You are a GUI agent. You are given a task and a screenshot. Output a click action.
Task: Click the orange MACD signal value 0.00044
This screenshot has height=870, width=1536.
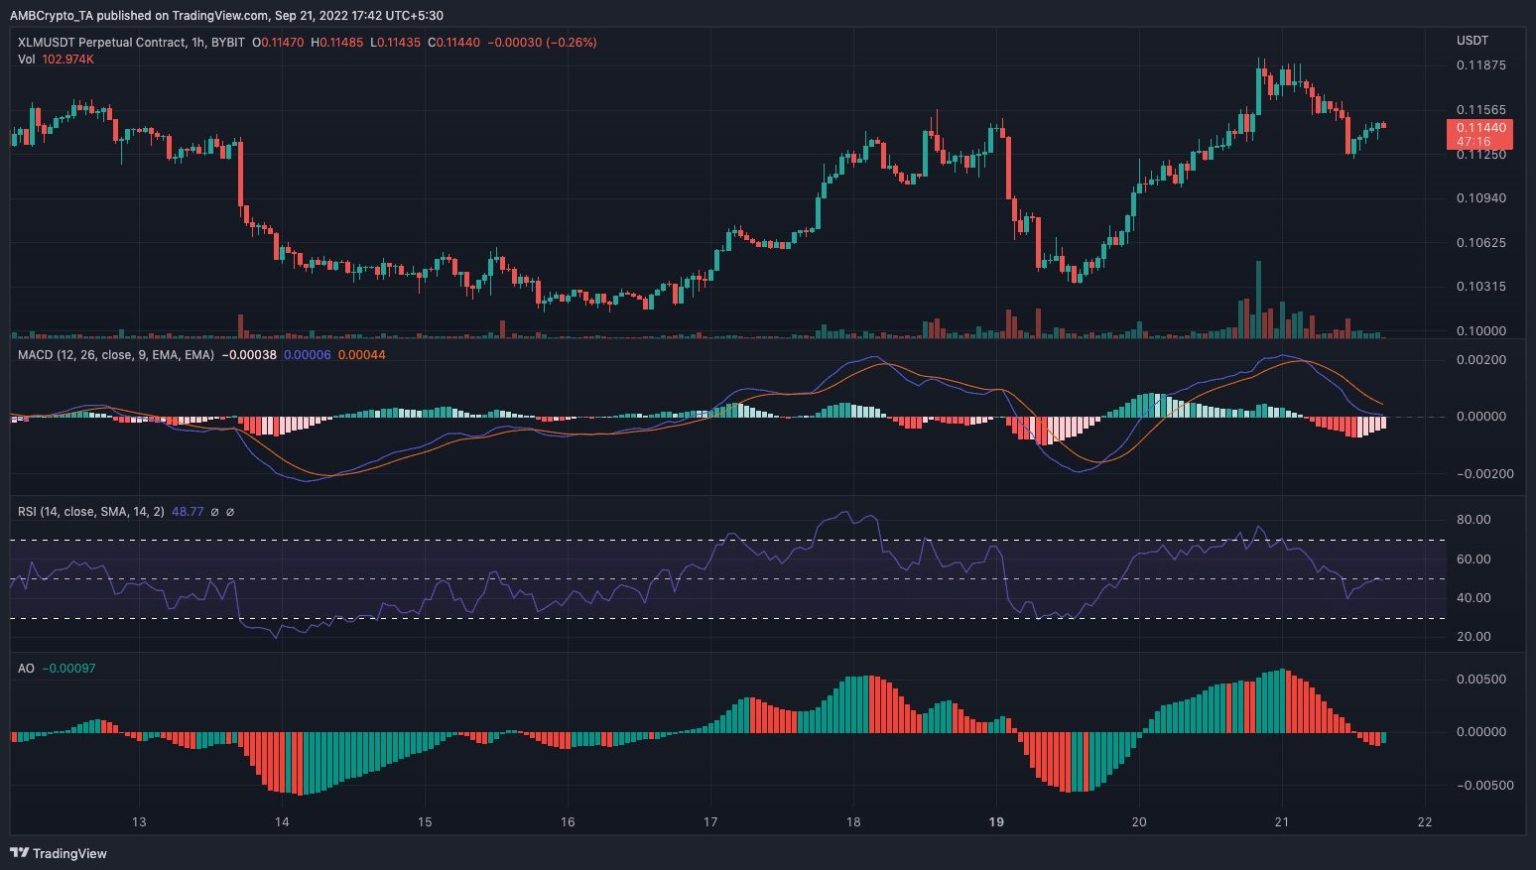(361, 355)
